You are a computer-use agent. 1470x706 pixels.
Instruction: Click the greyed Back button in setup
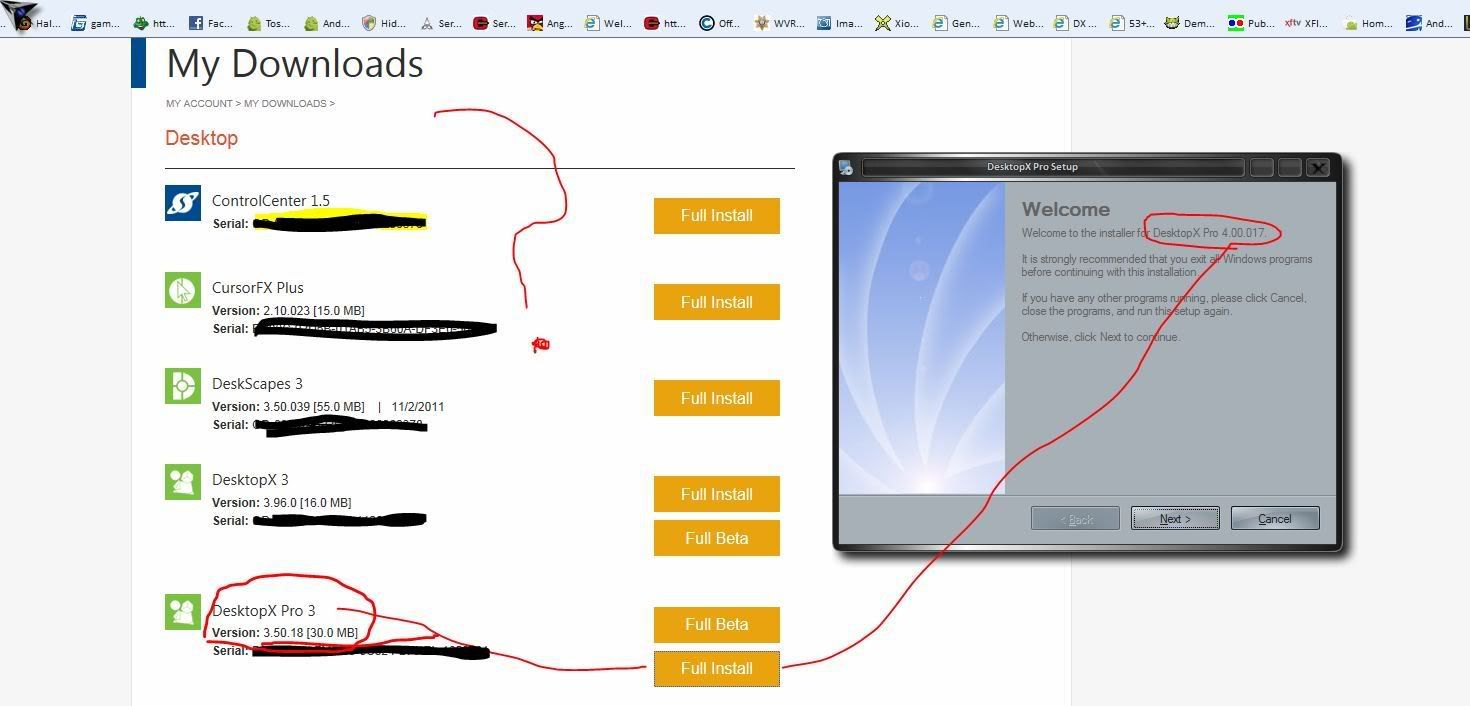tap(1075, 518)
